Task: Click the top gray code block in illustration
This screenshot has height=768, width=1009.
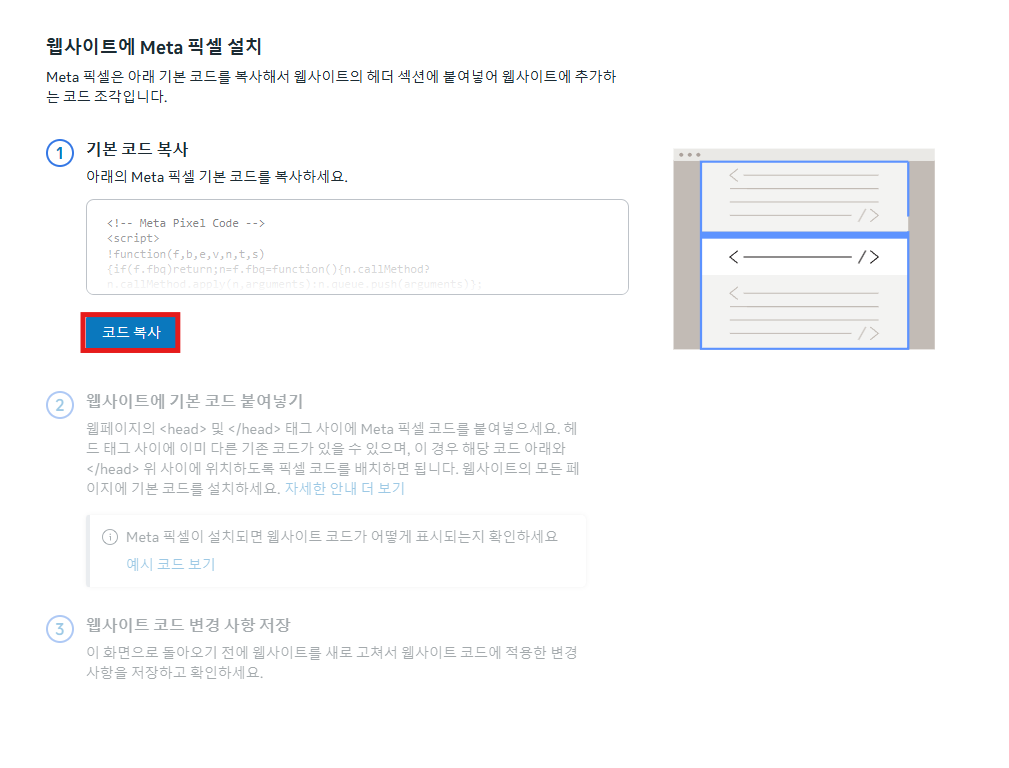Action: pyautogui.click(x=804, y=196)
